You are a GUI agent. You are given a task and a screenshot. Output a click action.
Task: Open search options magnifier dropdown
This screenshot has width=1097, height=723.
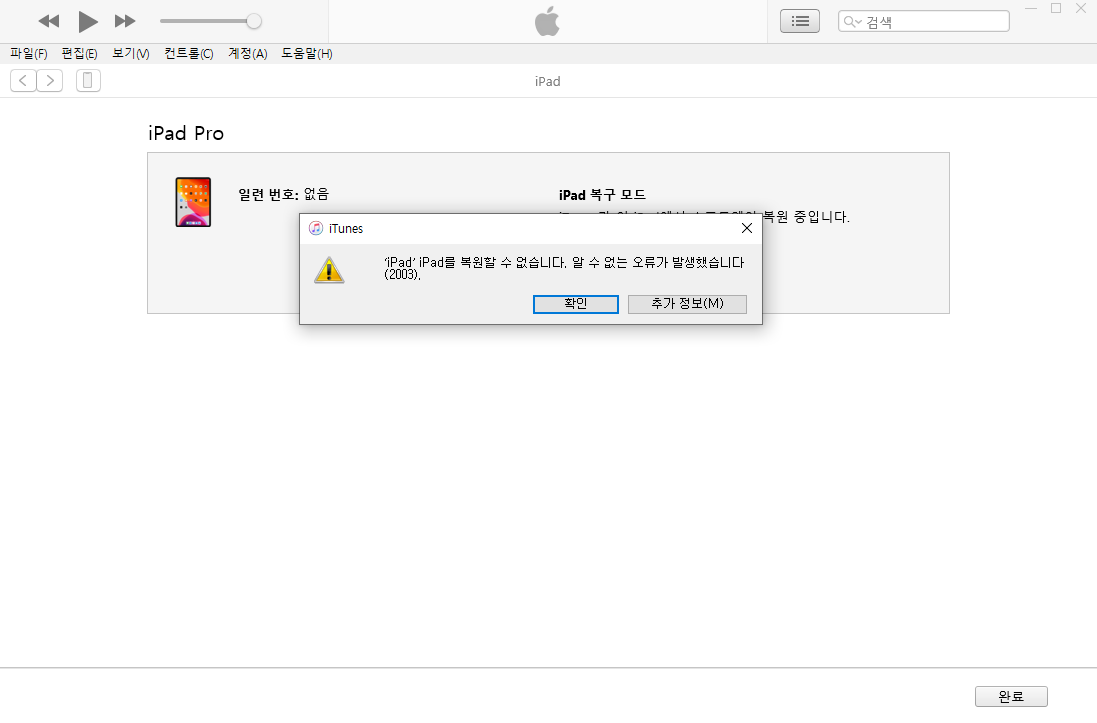tap(852, 22)
